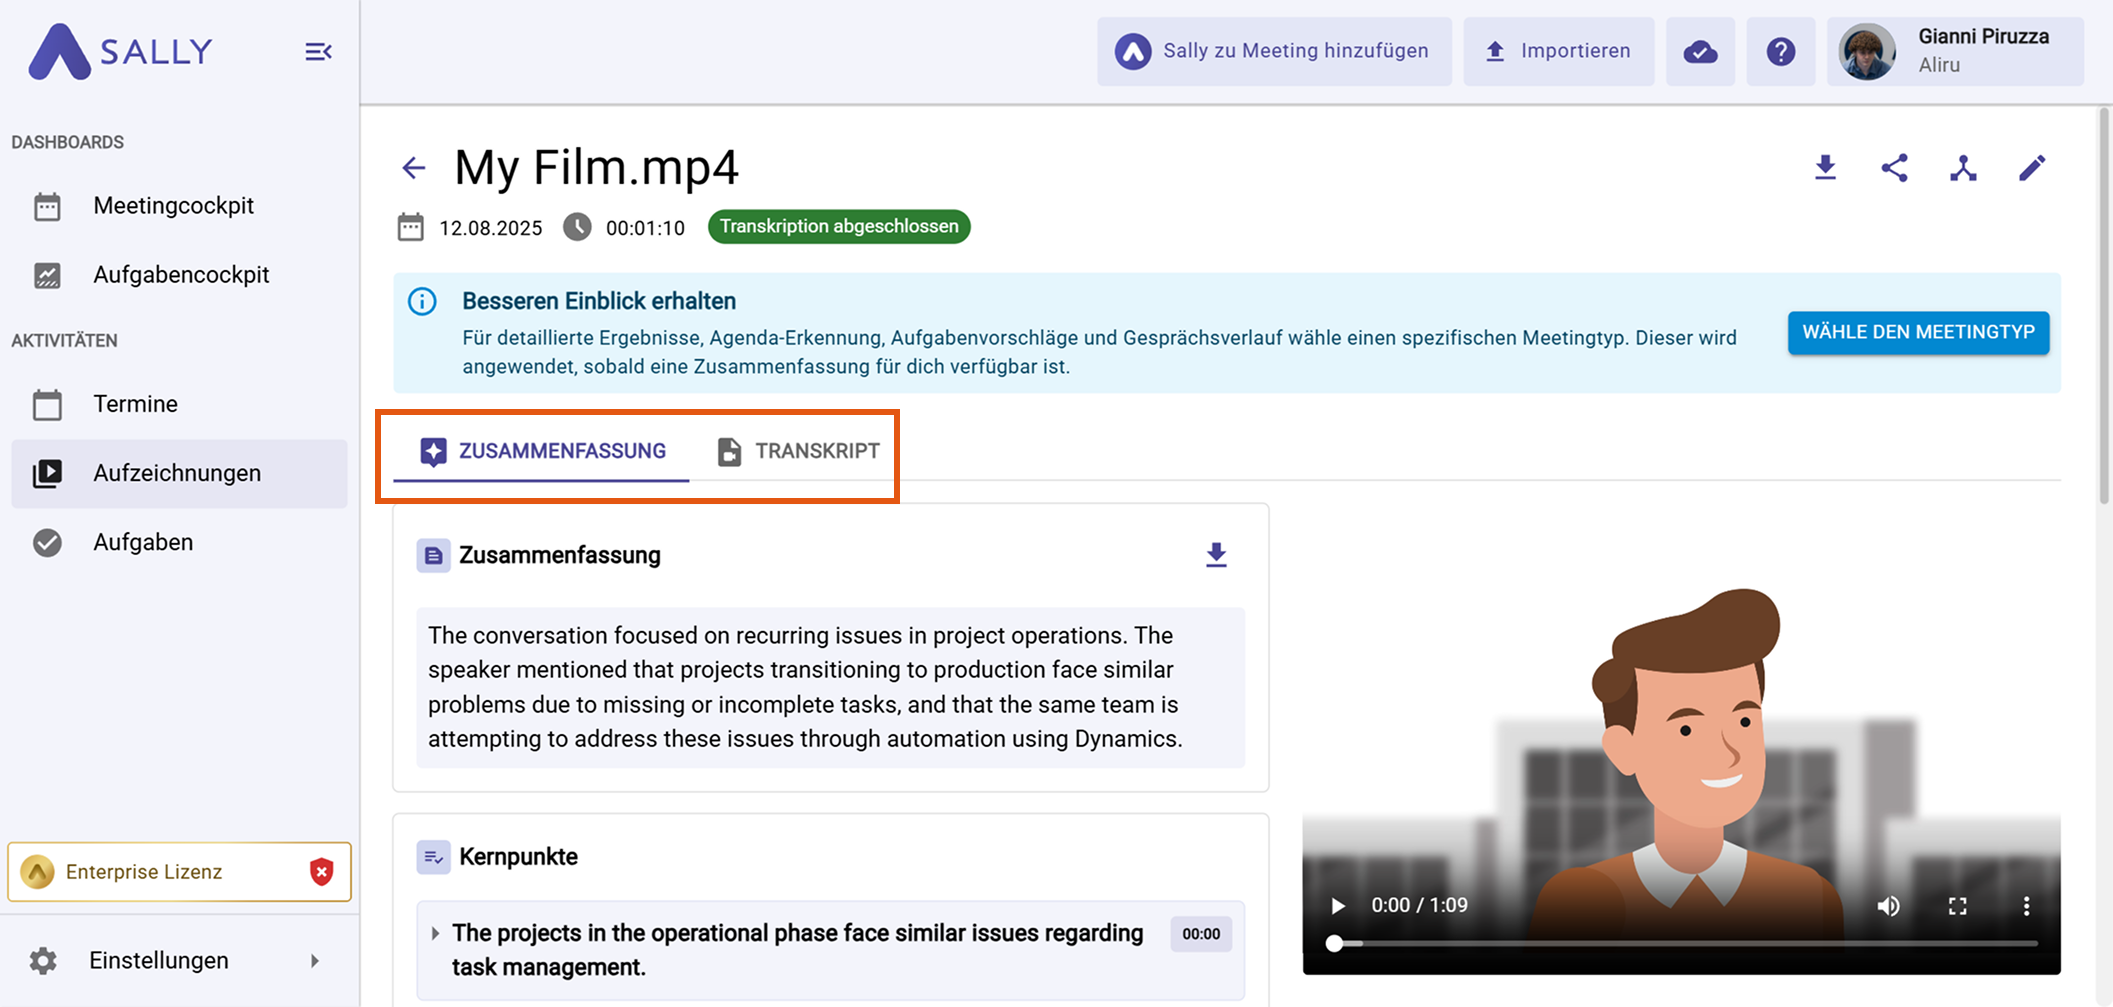
Task: Mute the video volume
Action: [x=1888, y=906]
